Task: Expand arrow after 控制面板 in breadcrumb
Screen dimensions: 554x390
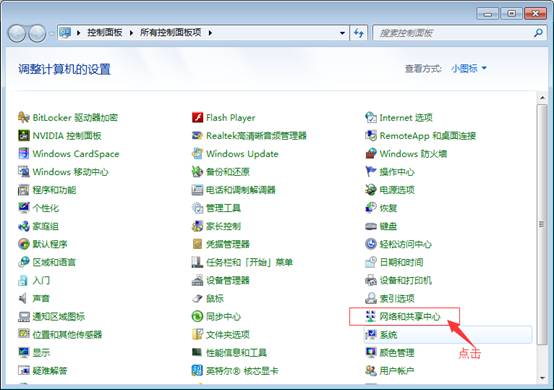Action: [x=131, y=33]
